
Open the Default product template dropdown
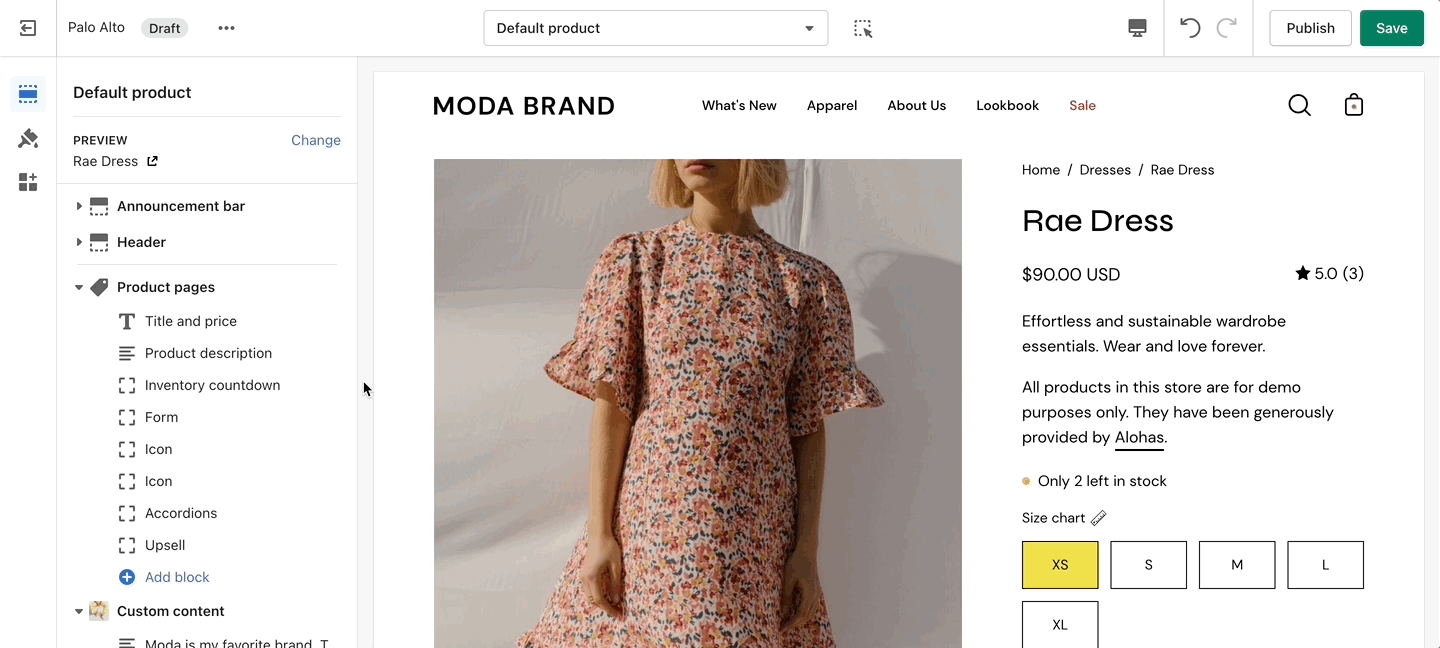655,28
